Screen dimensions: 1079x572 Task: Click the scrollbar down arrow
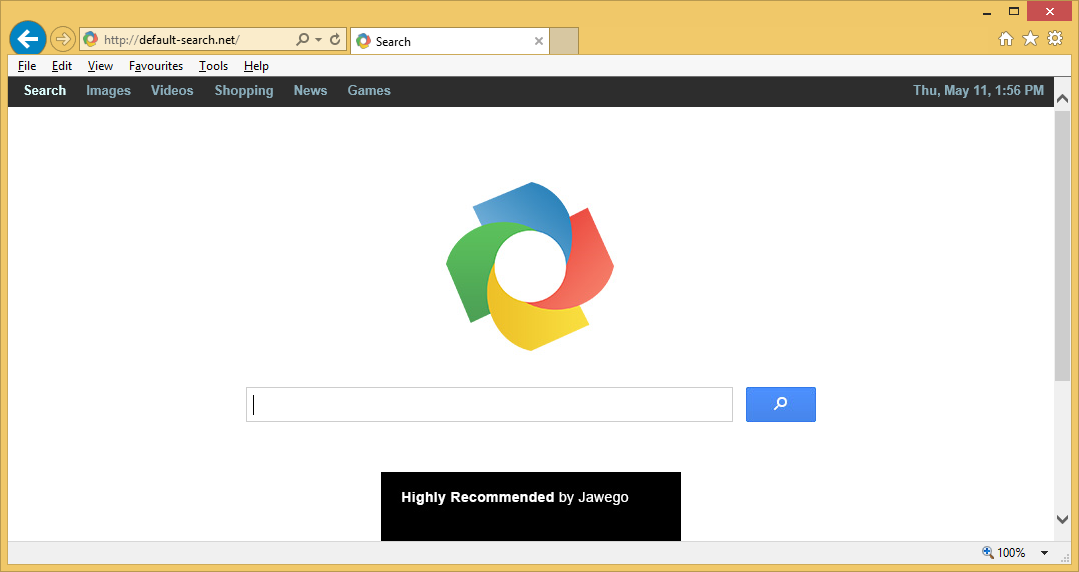click(x=1062, y=520)
